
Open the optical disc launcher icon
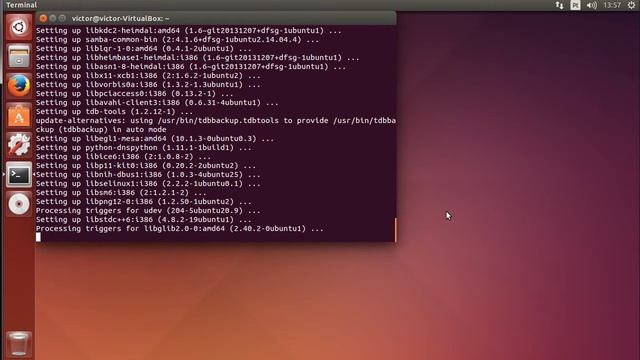click(x=19, y=204)
